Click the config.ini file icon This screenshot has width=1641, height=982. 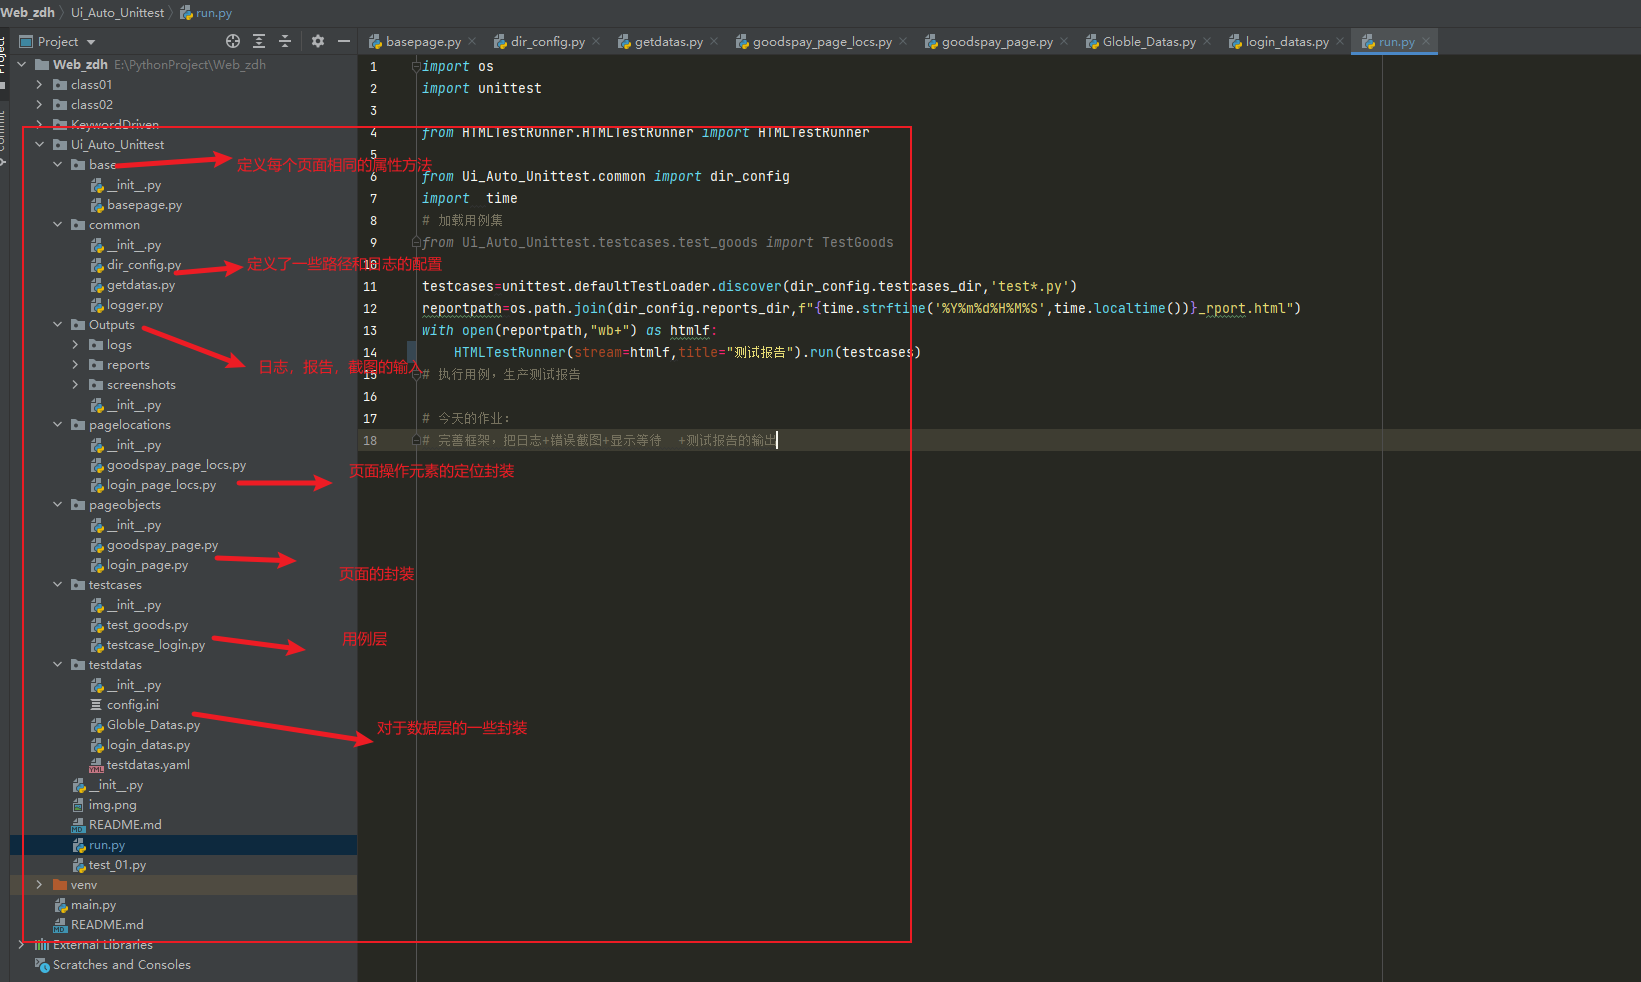97,705
